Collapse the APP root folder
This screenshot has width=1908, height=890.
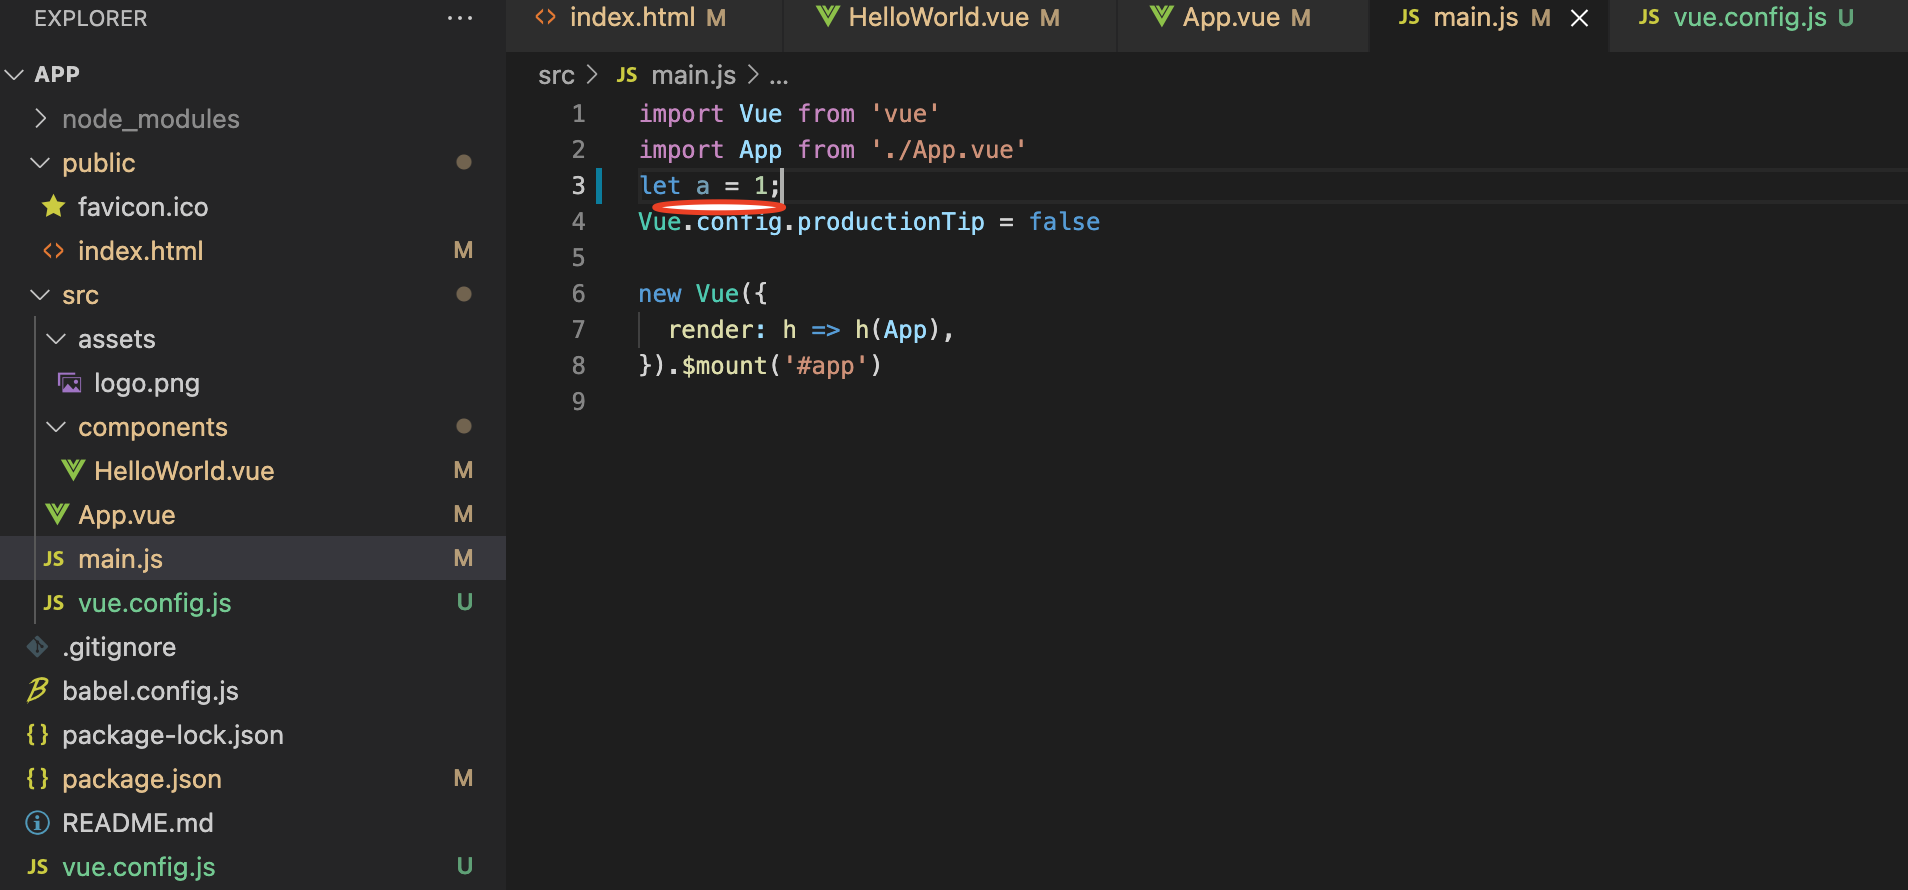[x=14, y=75]
